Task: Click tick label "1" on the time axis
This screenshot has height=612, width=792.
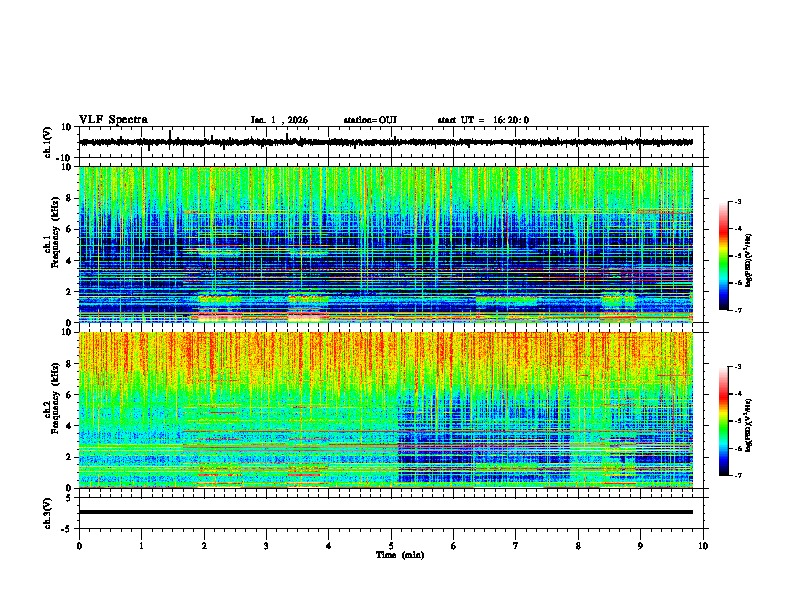Action: [141, 546]
